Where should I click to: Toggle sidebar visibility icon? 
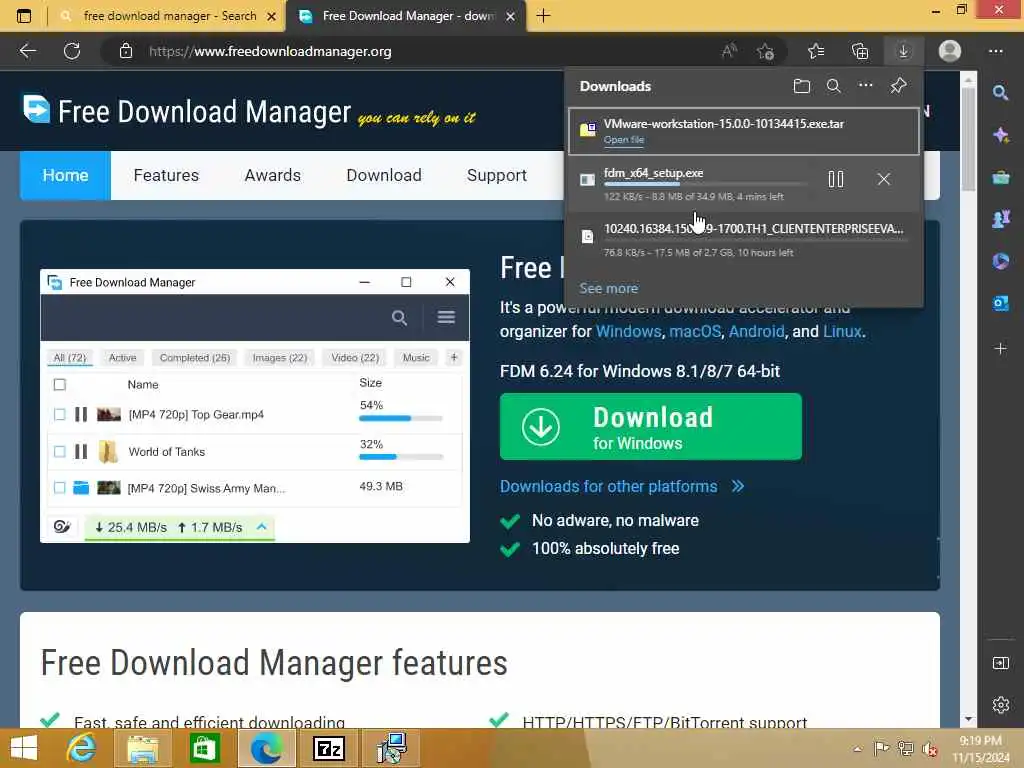(1000, 663)
